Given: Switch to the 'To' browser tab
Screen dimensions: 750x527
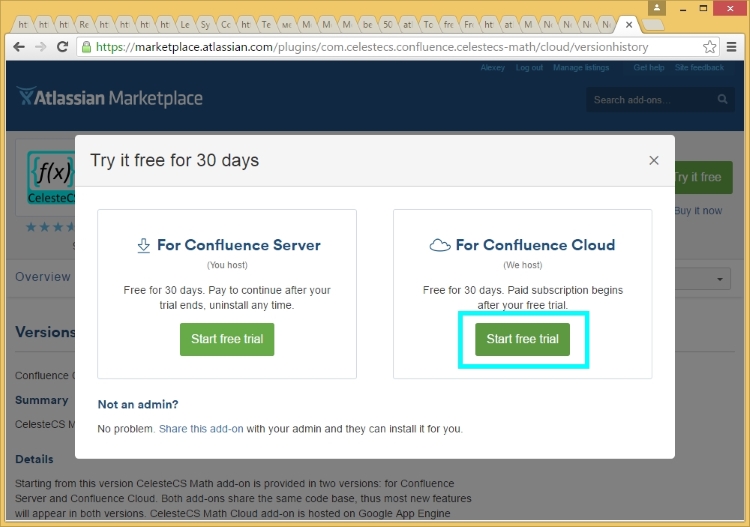Looking at the screenshot, I should (x=428, y=24).
